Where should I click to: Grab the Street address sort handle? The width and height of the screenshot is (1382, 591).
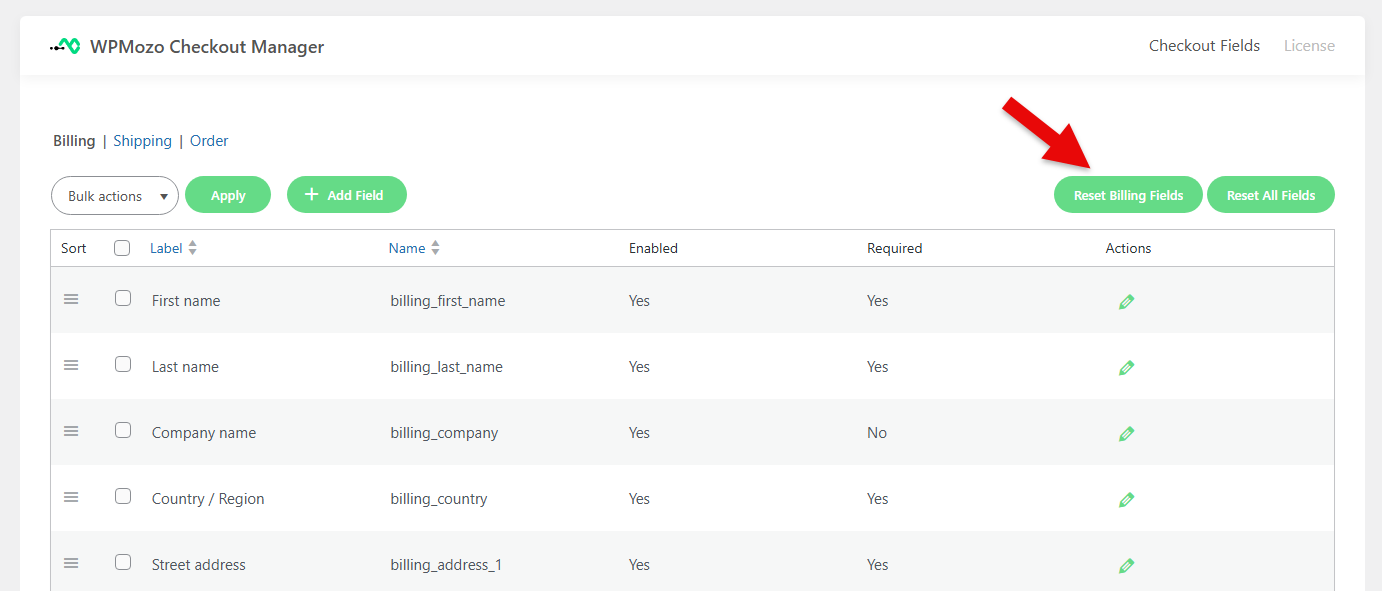(71, 563)
